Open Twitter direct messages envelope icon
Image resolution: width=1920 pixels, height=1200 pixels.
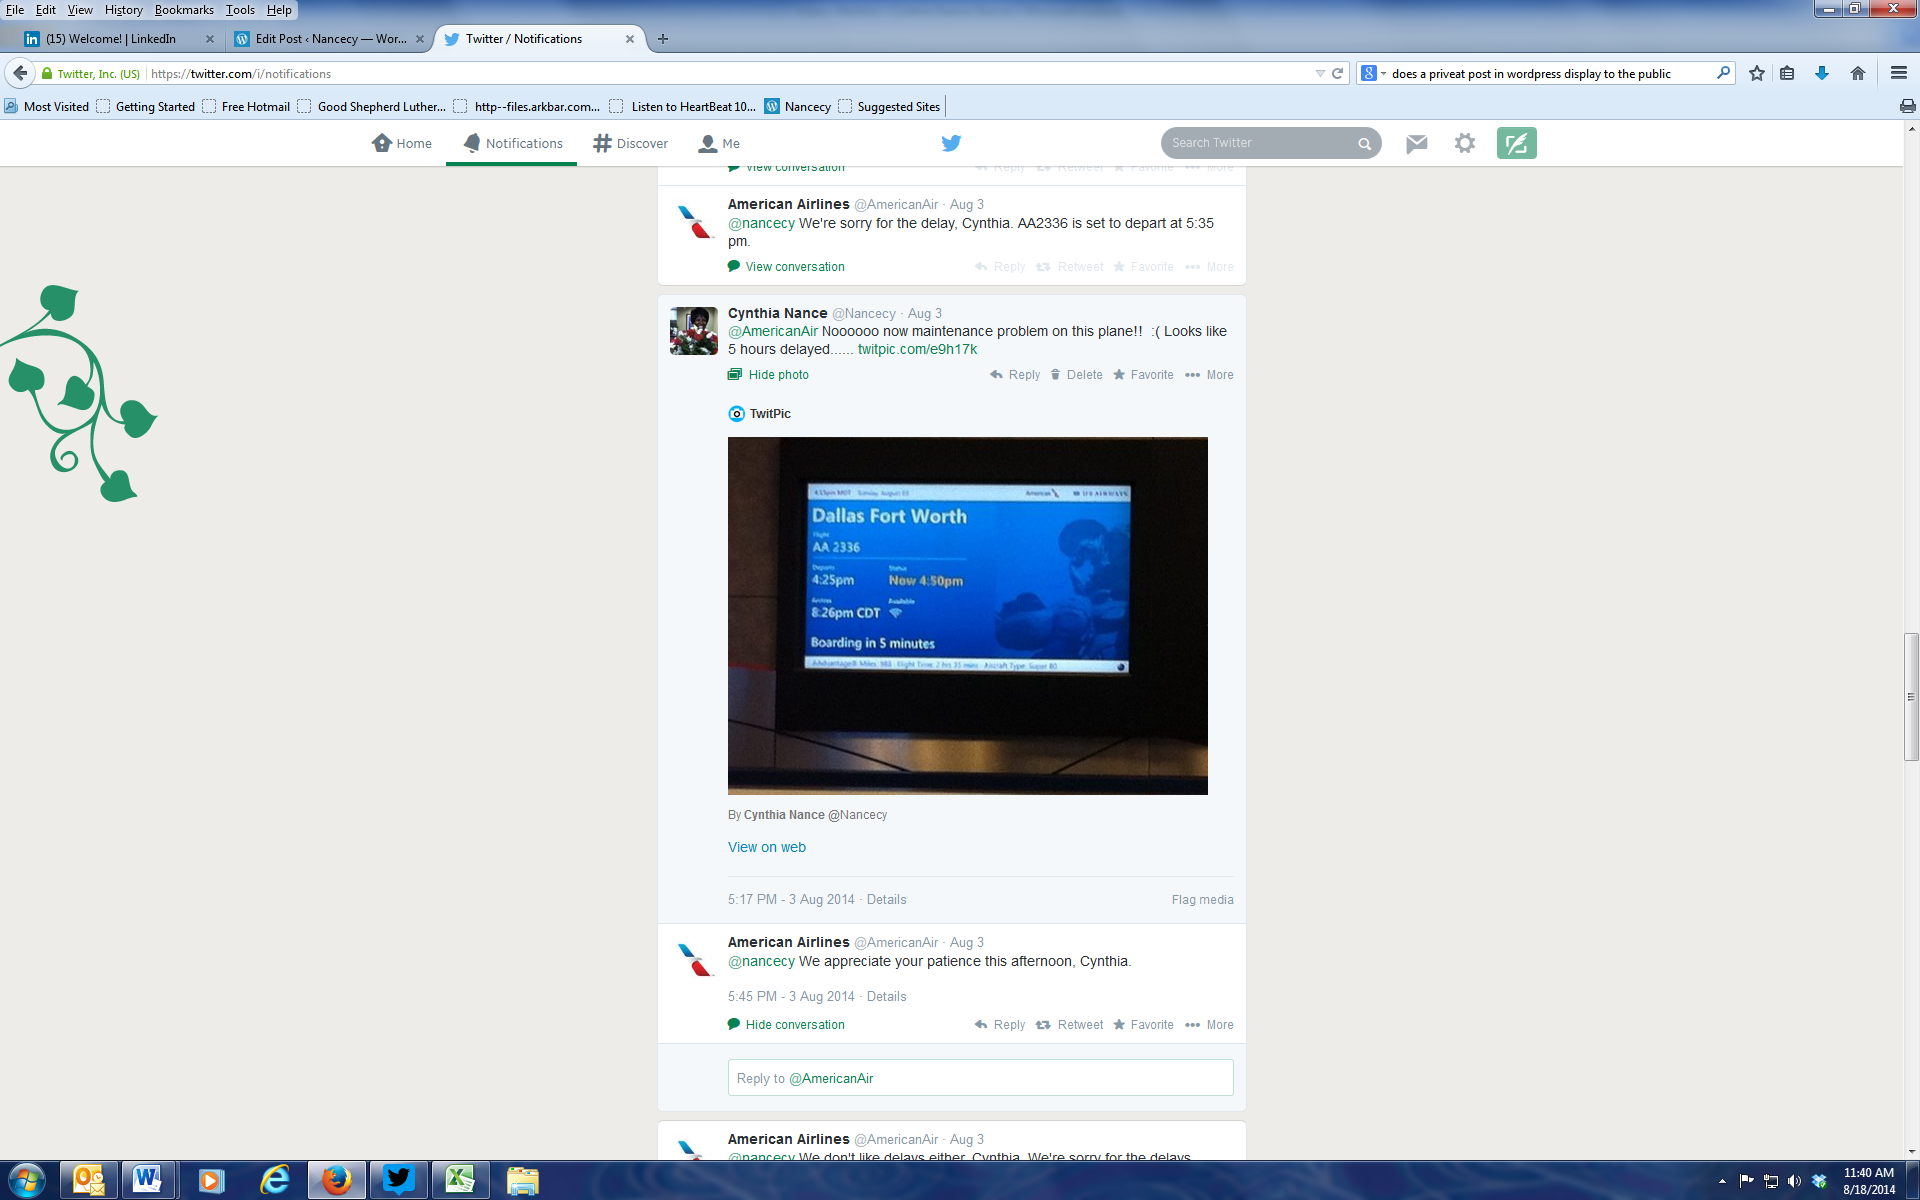pos(1416,143)
